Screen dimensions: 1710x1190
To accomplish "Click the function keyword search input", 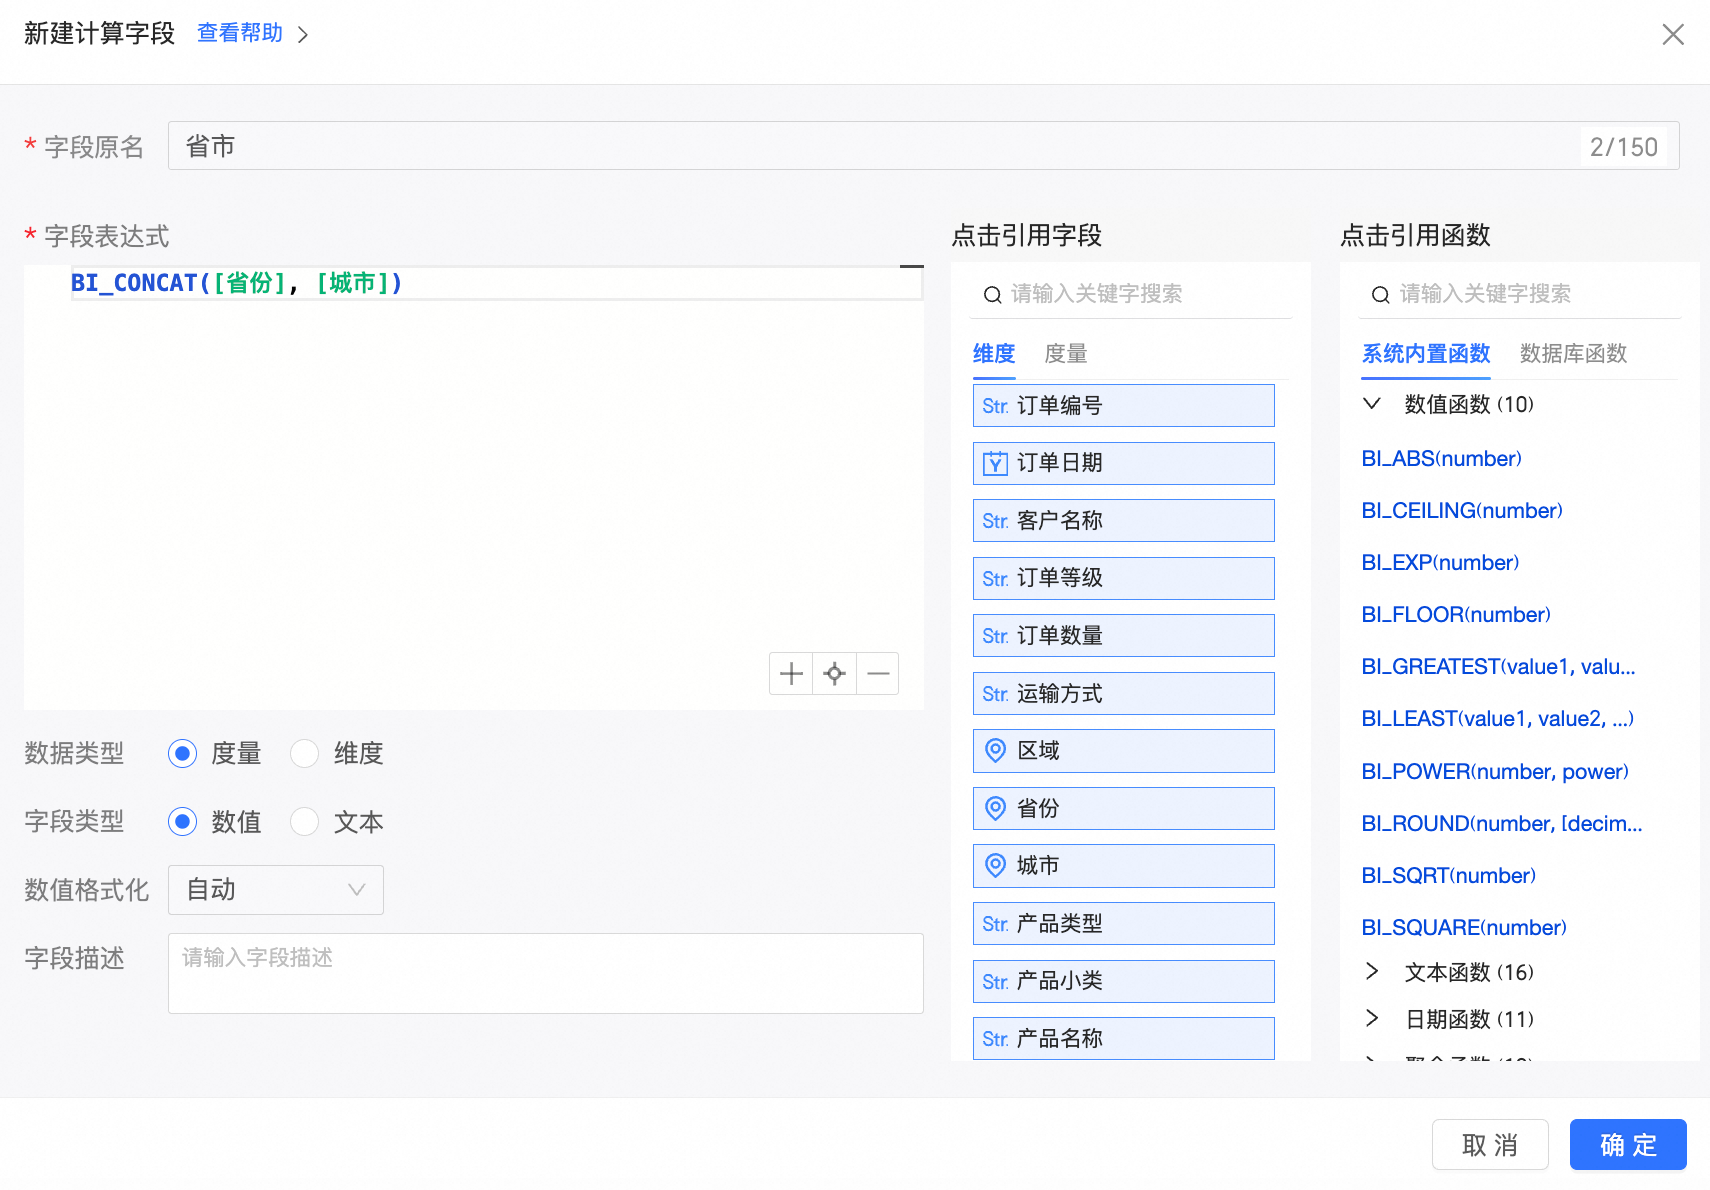I will pyautogui.click(x=1519, y=294).
